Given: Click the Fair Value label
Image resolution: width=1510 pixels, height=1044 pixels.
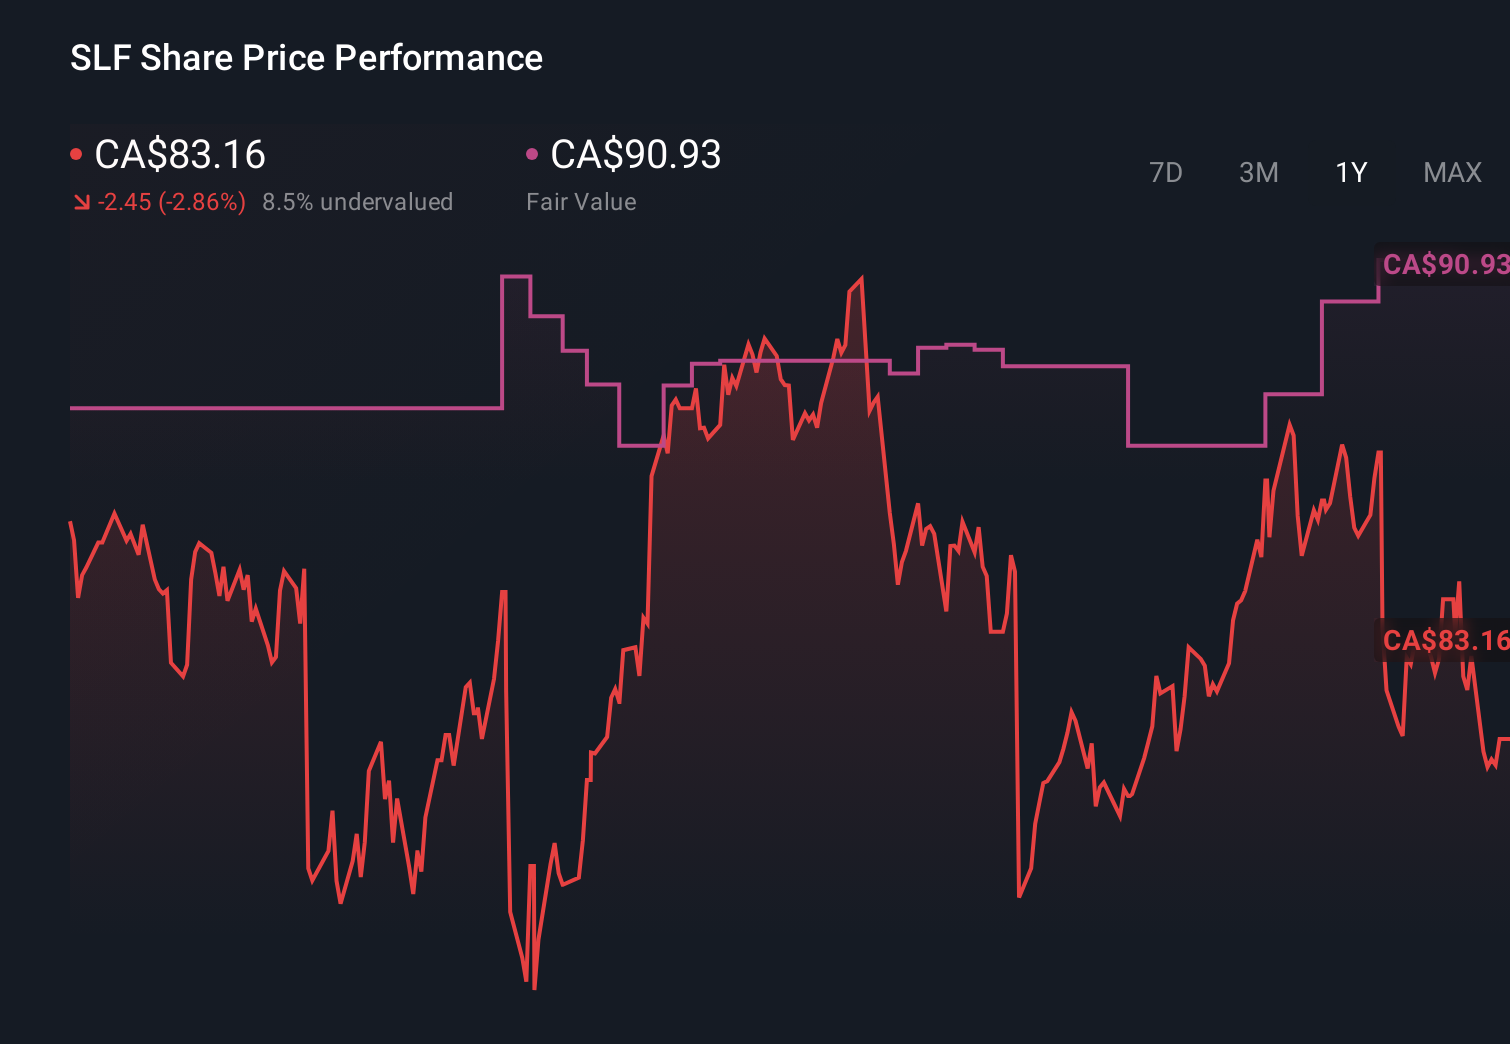Looking at the screenshot, I should point(581,202).
